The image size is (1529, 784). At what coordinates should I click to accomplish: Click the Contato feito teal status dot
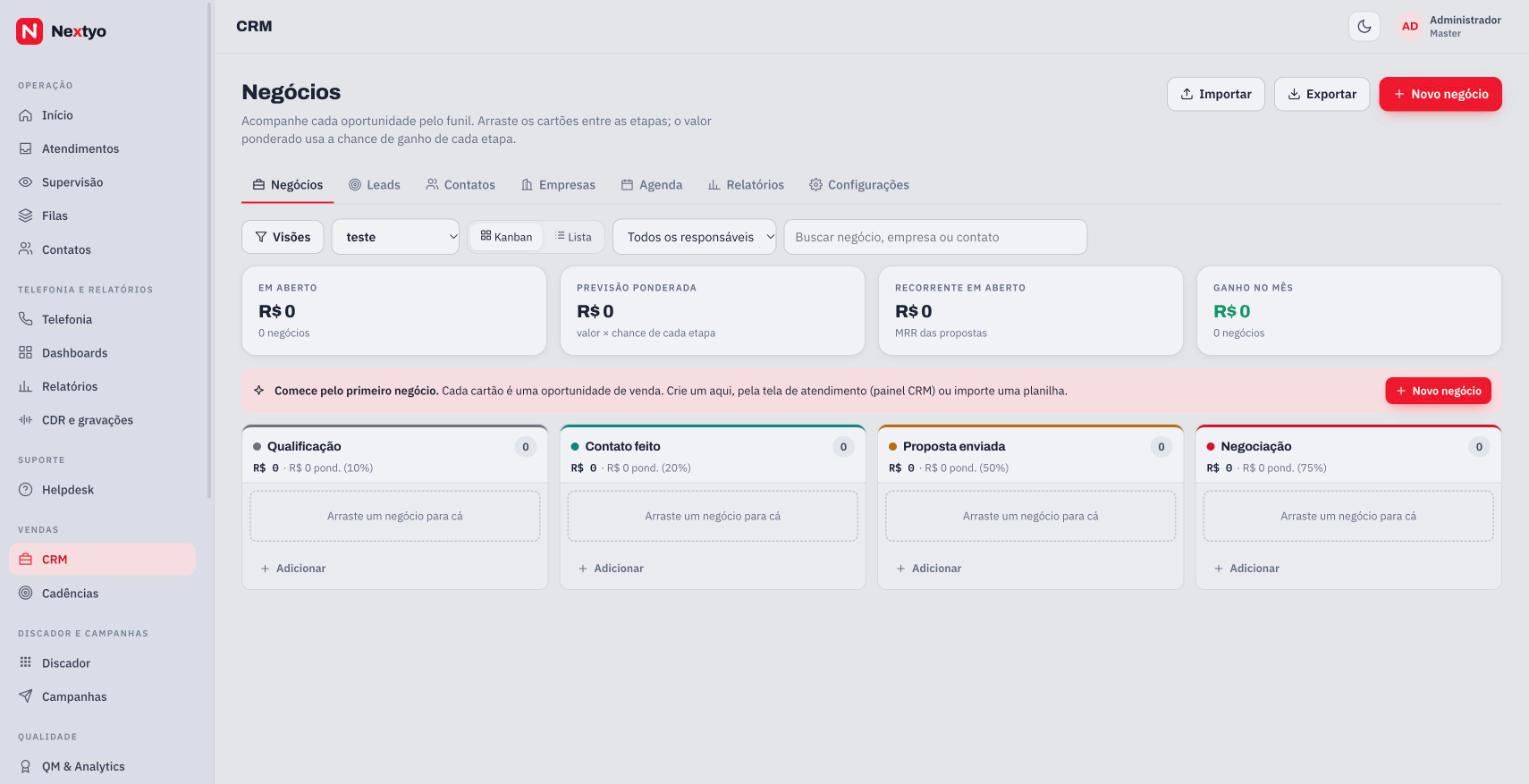pyautogui.click(x=575, y=447)
